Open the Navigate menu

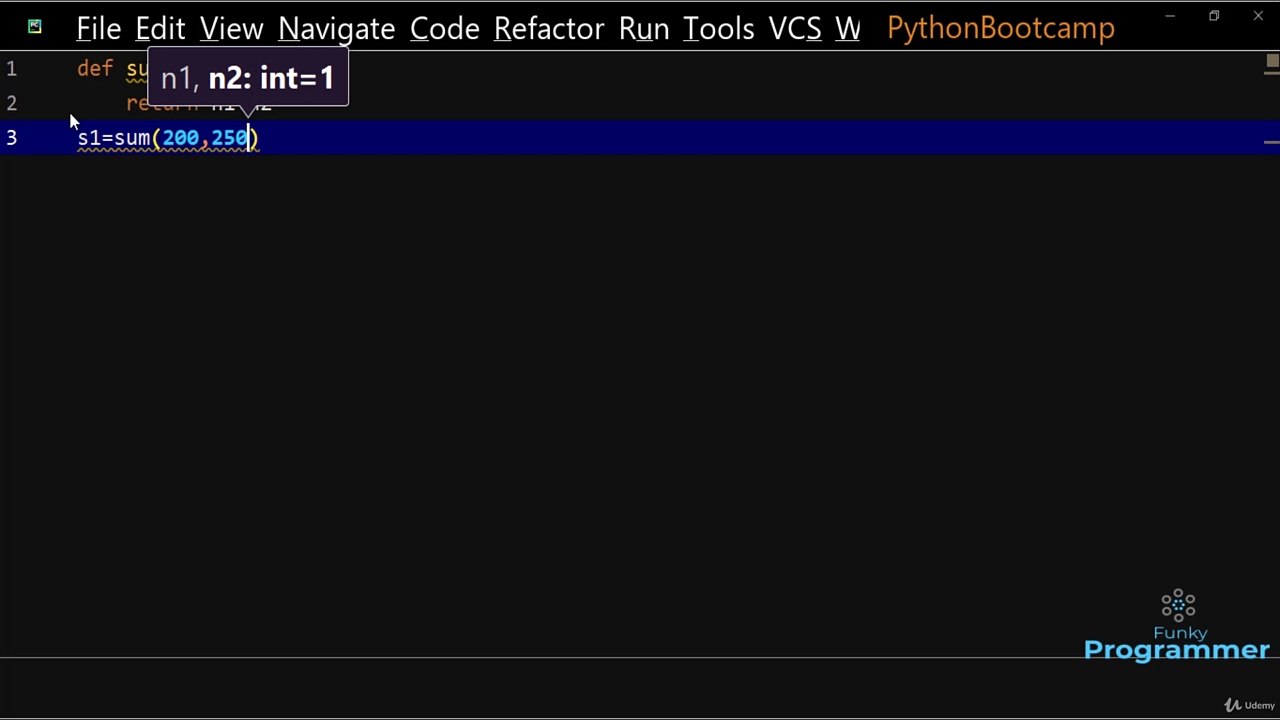(x=336, y=29)
